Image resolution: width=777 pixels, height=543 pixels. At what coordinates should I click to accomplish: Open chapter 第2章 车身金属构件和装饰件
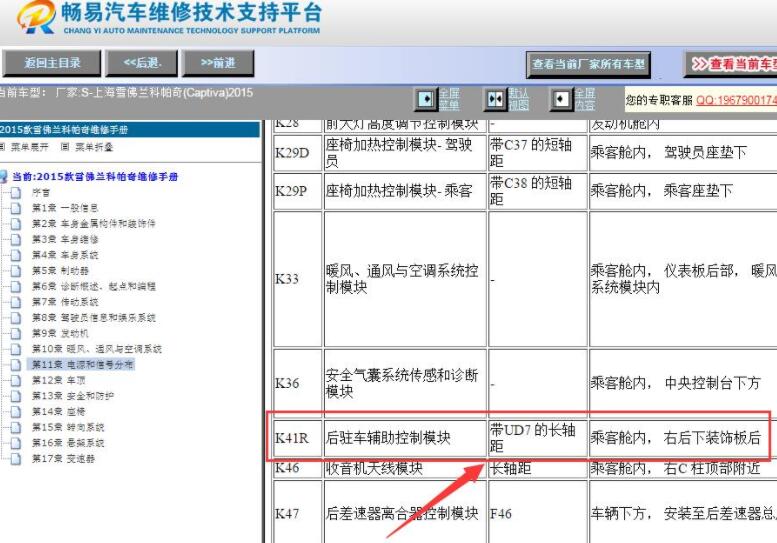94,224
